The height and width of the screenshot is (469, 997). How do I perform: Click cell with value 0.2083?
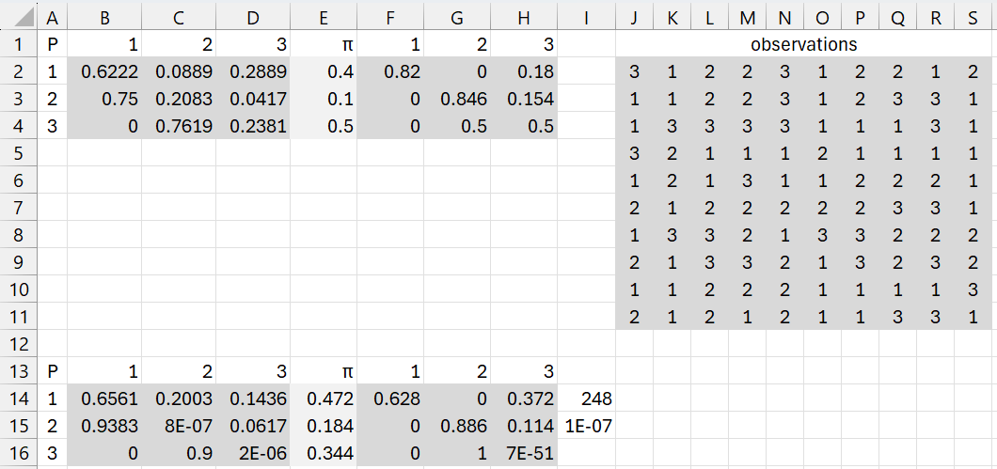pyautogui.click(x=179, y=99)
